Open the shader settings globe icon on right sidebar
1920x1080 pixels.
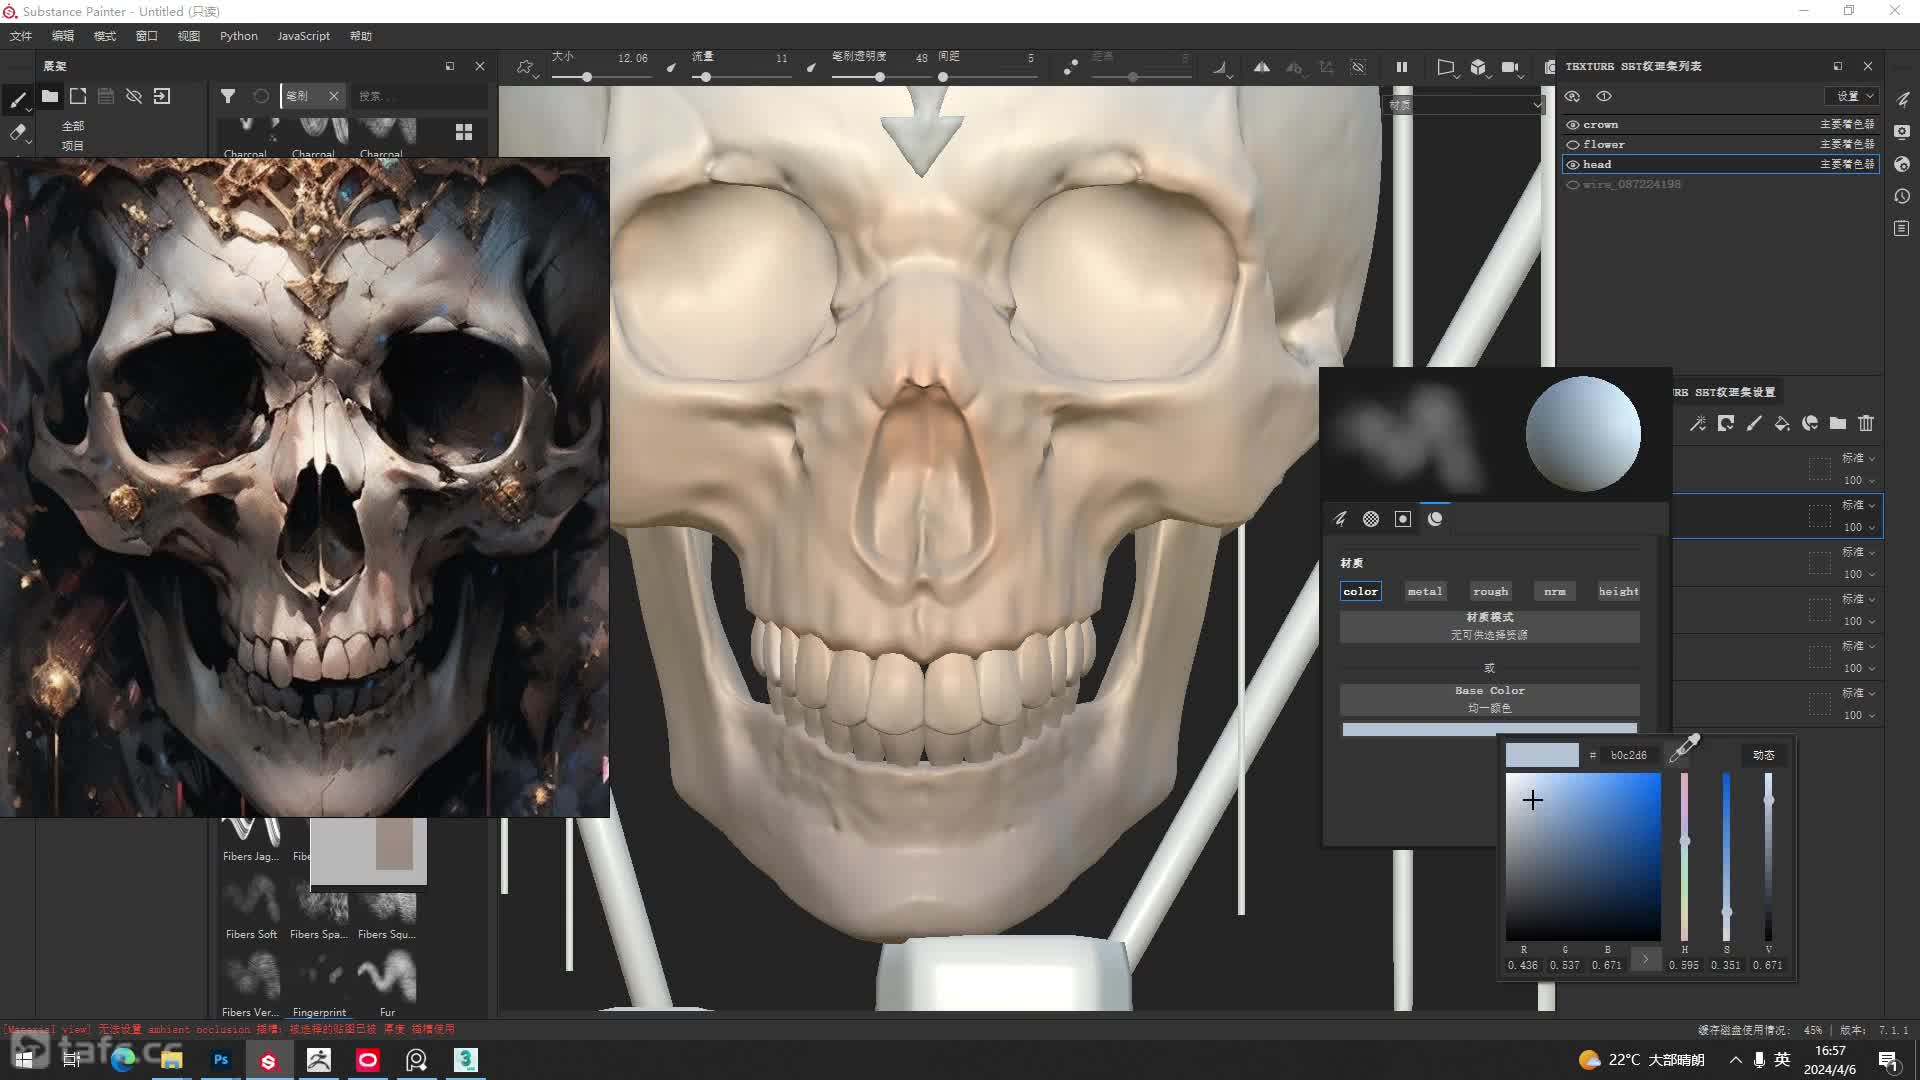[1902, 164]
